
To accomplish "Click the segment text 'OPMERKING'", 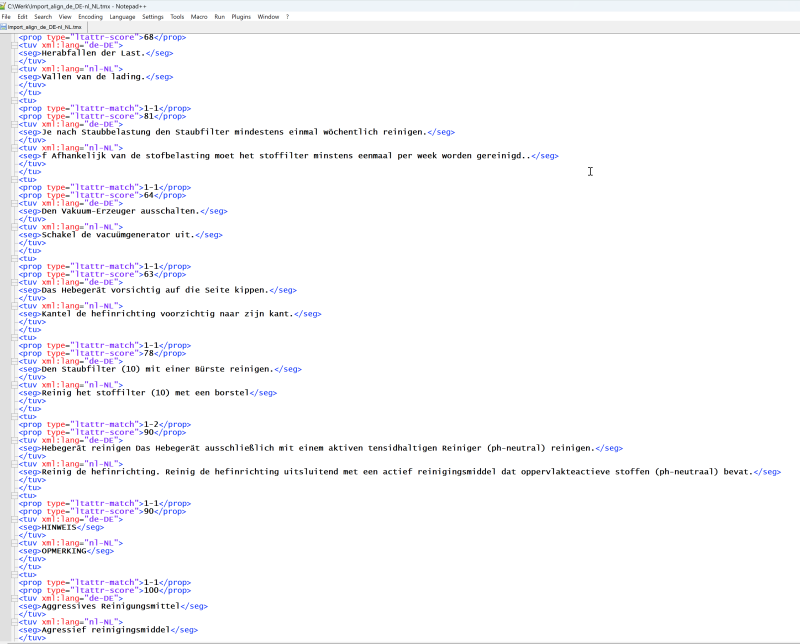I will [64, 551].
